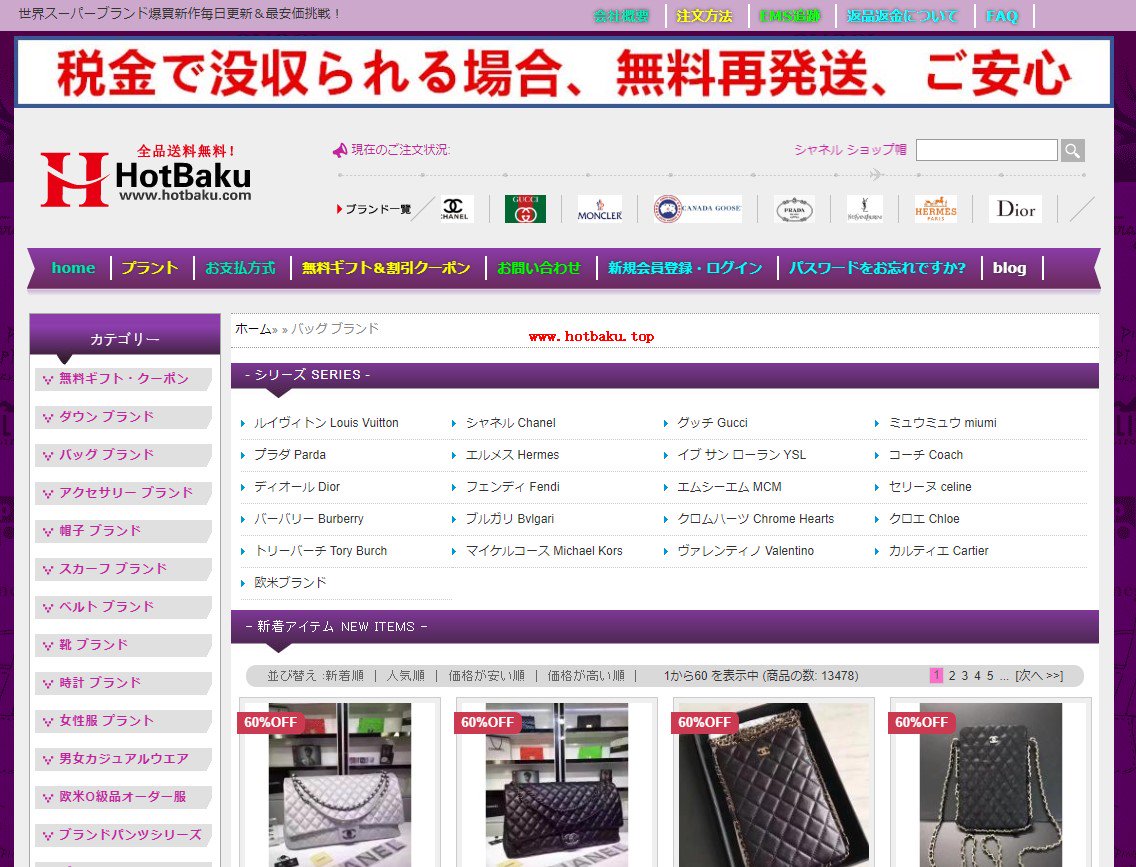Open ミュウミュウ miumi series link
Viewport: 1136px width, 867px height.
point(943,423)
